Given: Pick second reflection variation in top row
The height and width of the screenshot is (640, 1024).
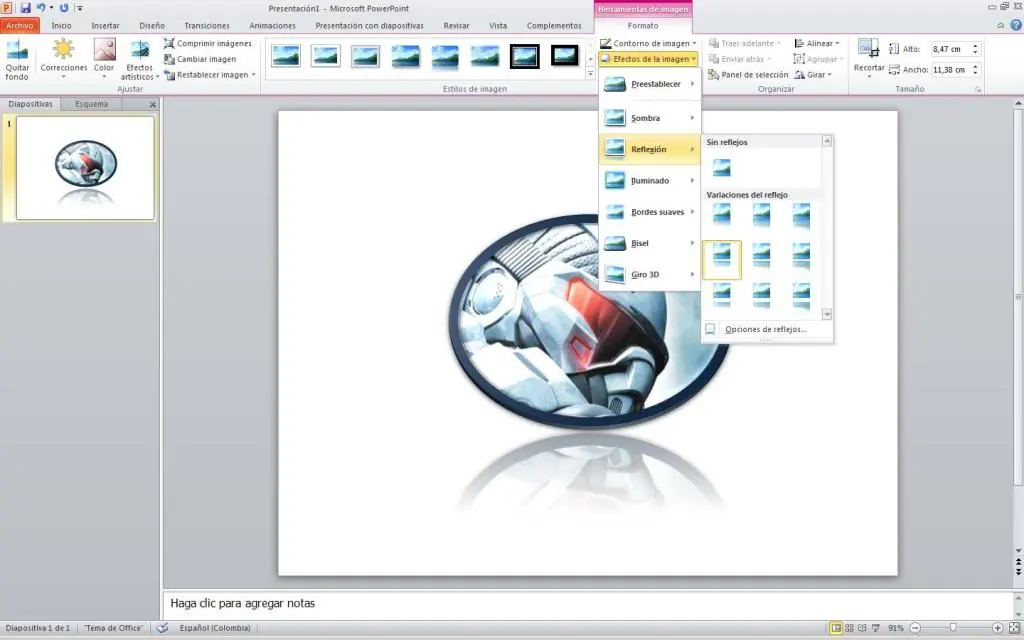Looking at the screenshot, I should pos(761,216).
